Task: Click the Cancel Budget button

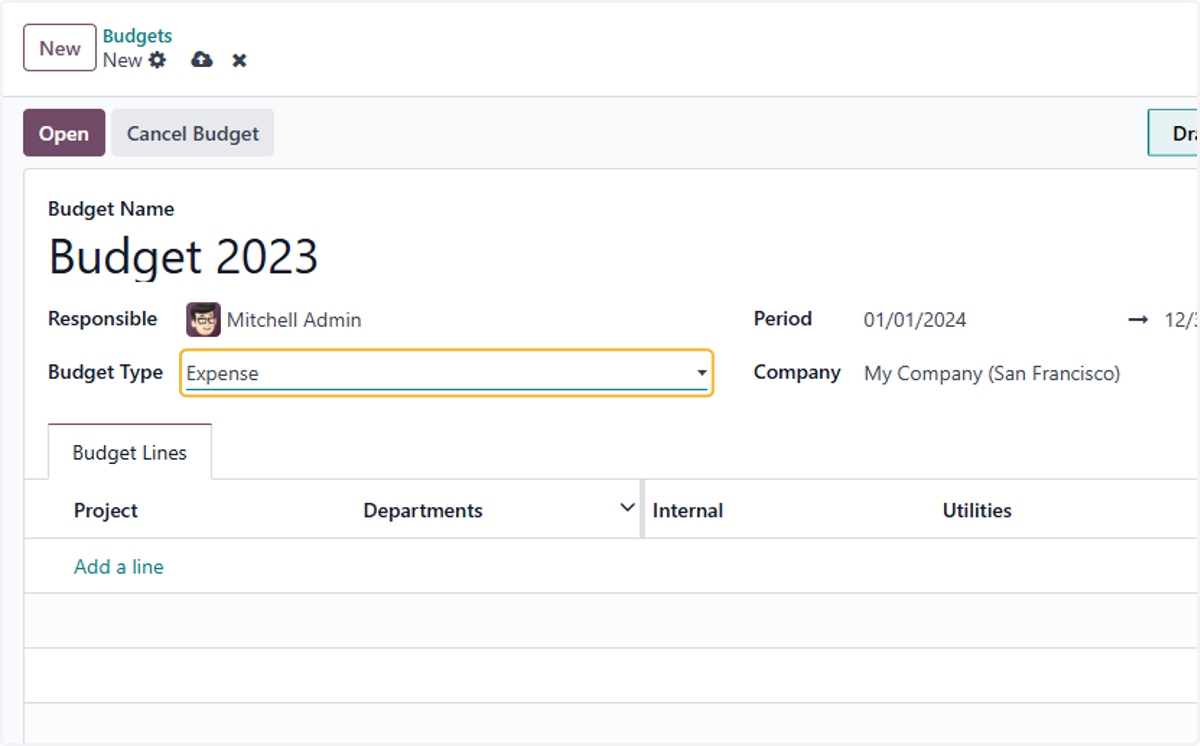Action: click(192, 133)
